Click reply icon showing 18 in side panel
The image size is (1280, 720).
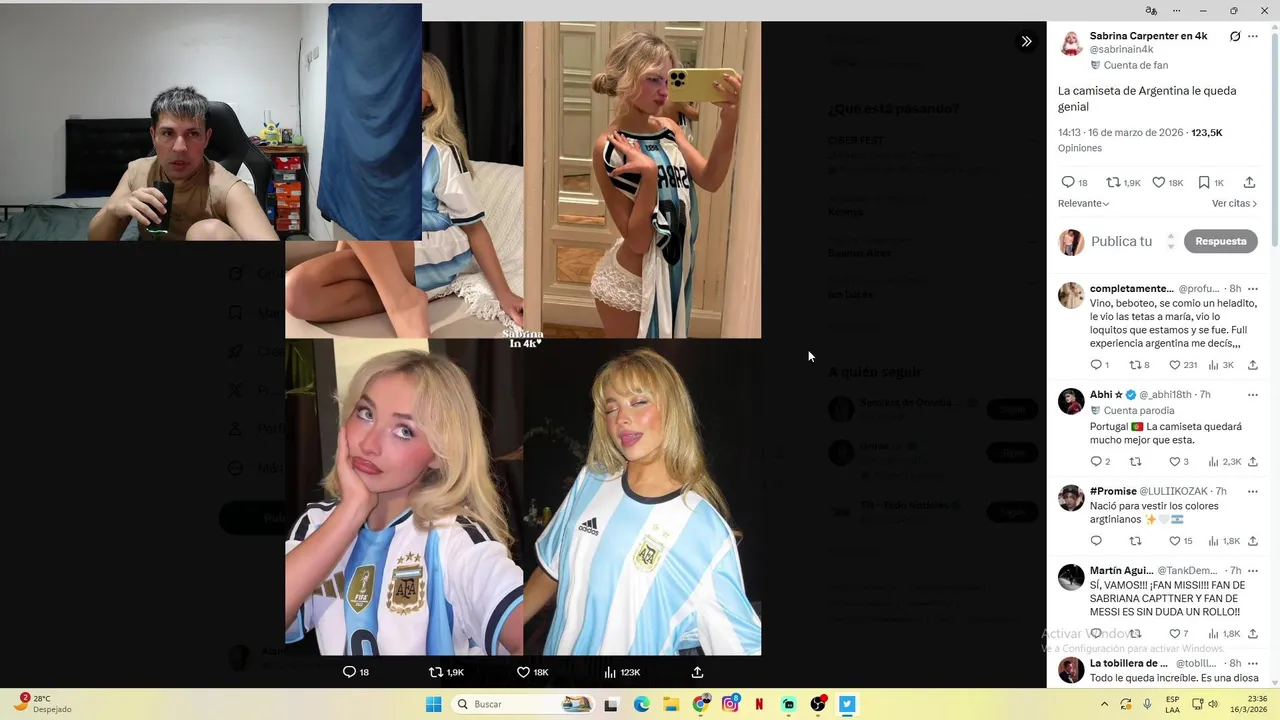pyautogui.click(x=1074, y=182)
